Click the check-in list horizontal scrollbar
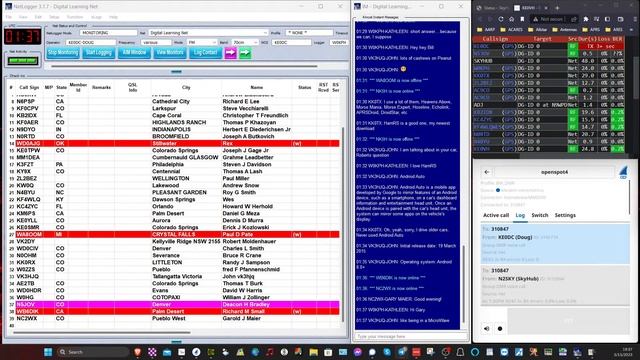Screen dimensions: 640x360 (102, 332)
